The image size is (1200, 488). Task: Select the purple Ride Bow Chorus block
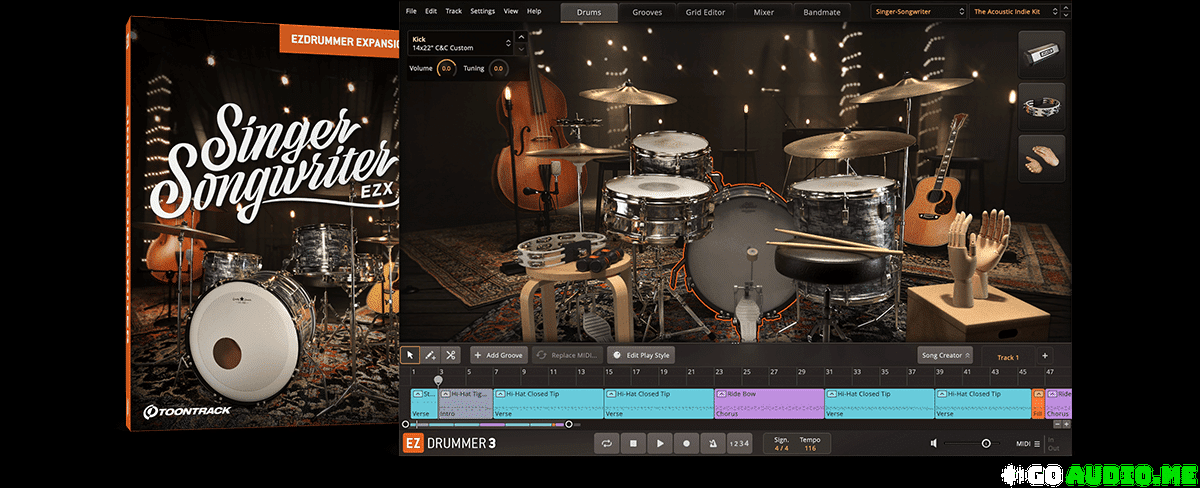click(x=768, y=403)
